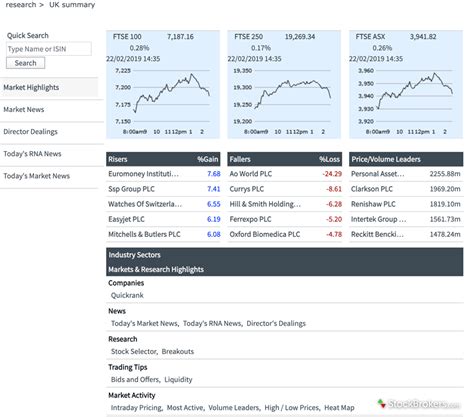Click the -4.78 loss value
Screen dimensions: 474x417
(x=334, y=234)
